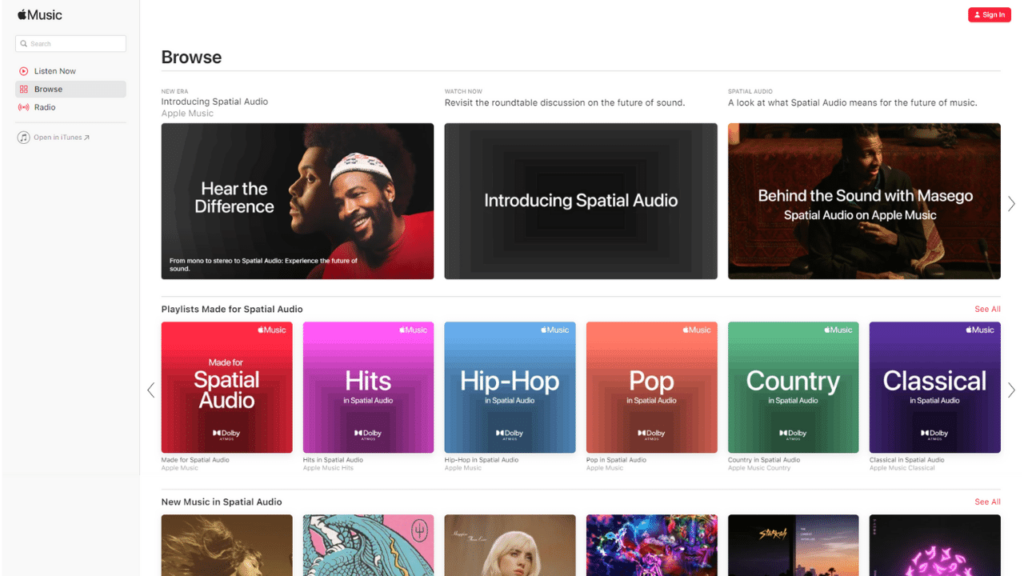Image resolution: width=1024 pixels, height=576 pixels.
Task: Open the Hip-Hop in Spatial Audio playlist
Action: (x=510, y=387)
